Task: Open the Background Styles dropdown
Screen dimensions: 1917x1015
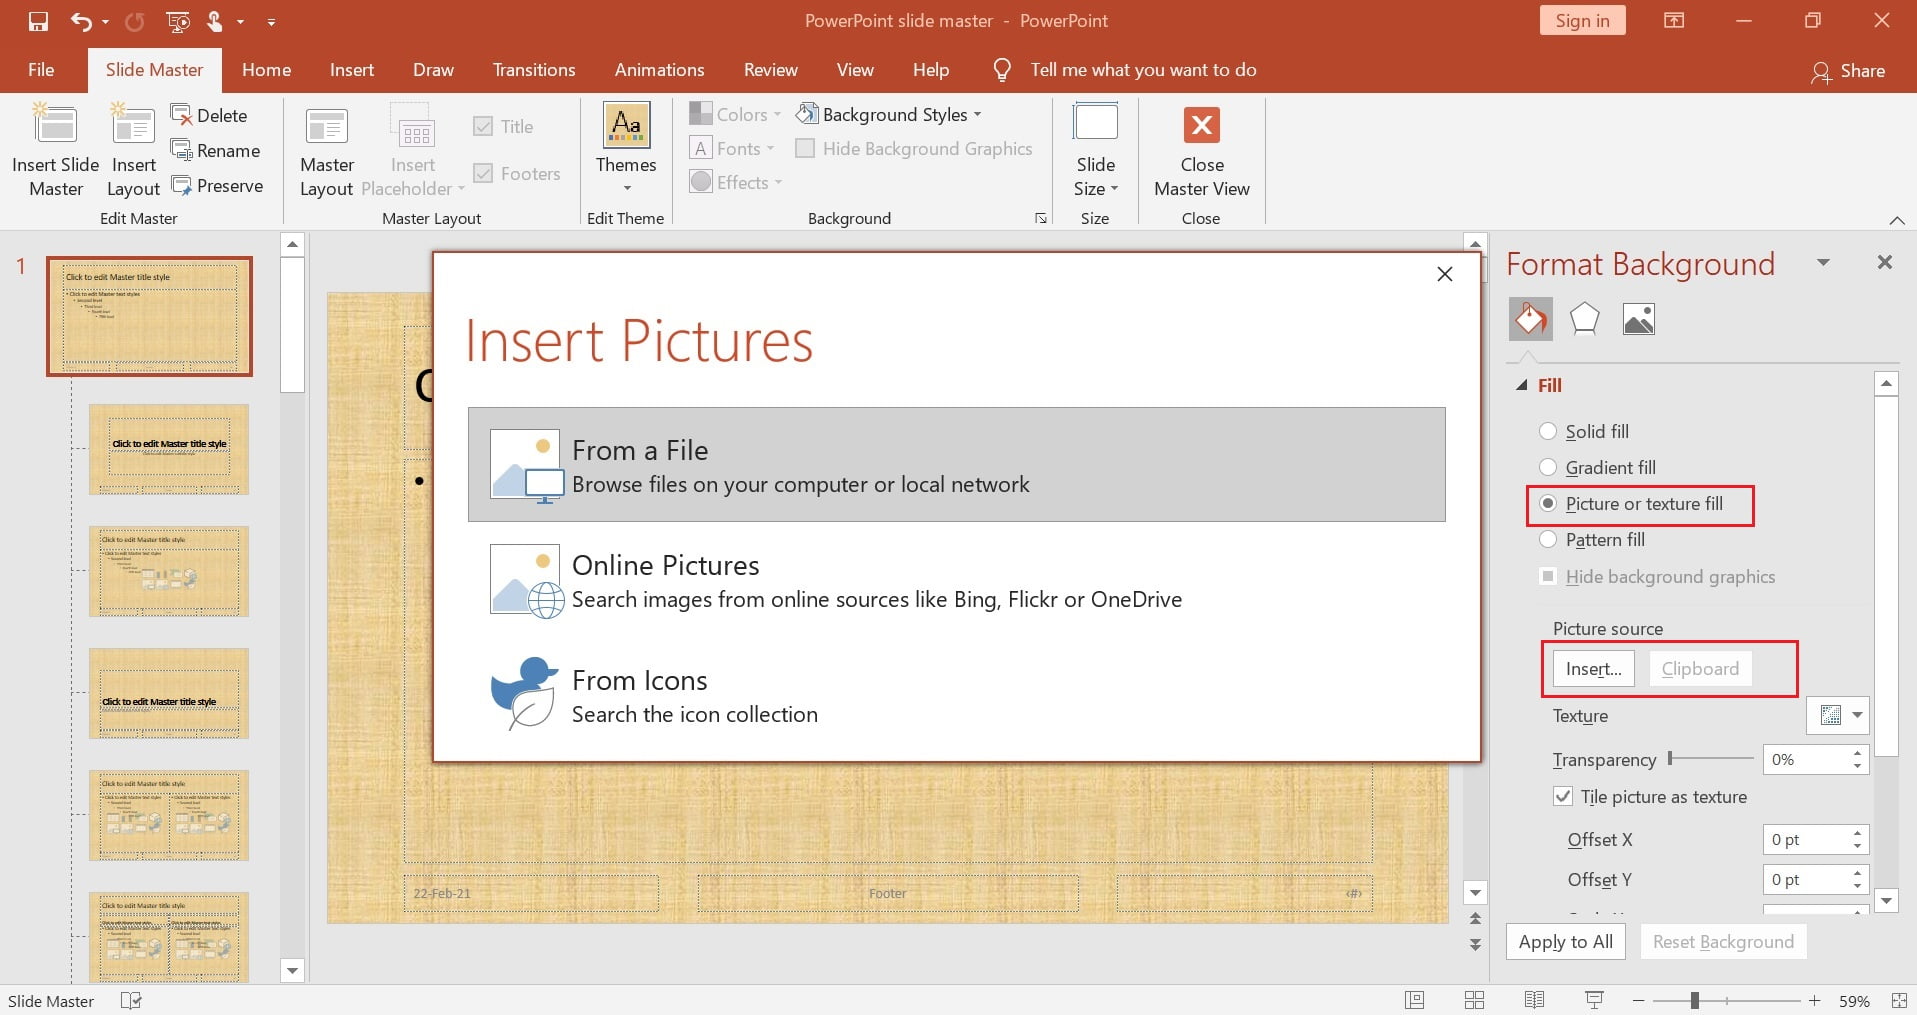Action: click(888, 113)
